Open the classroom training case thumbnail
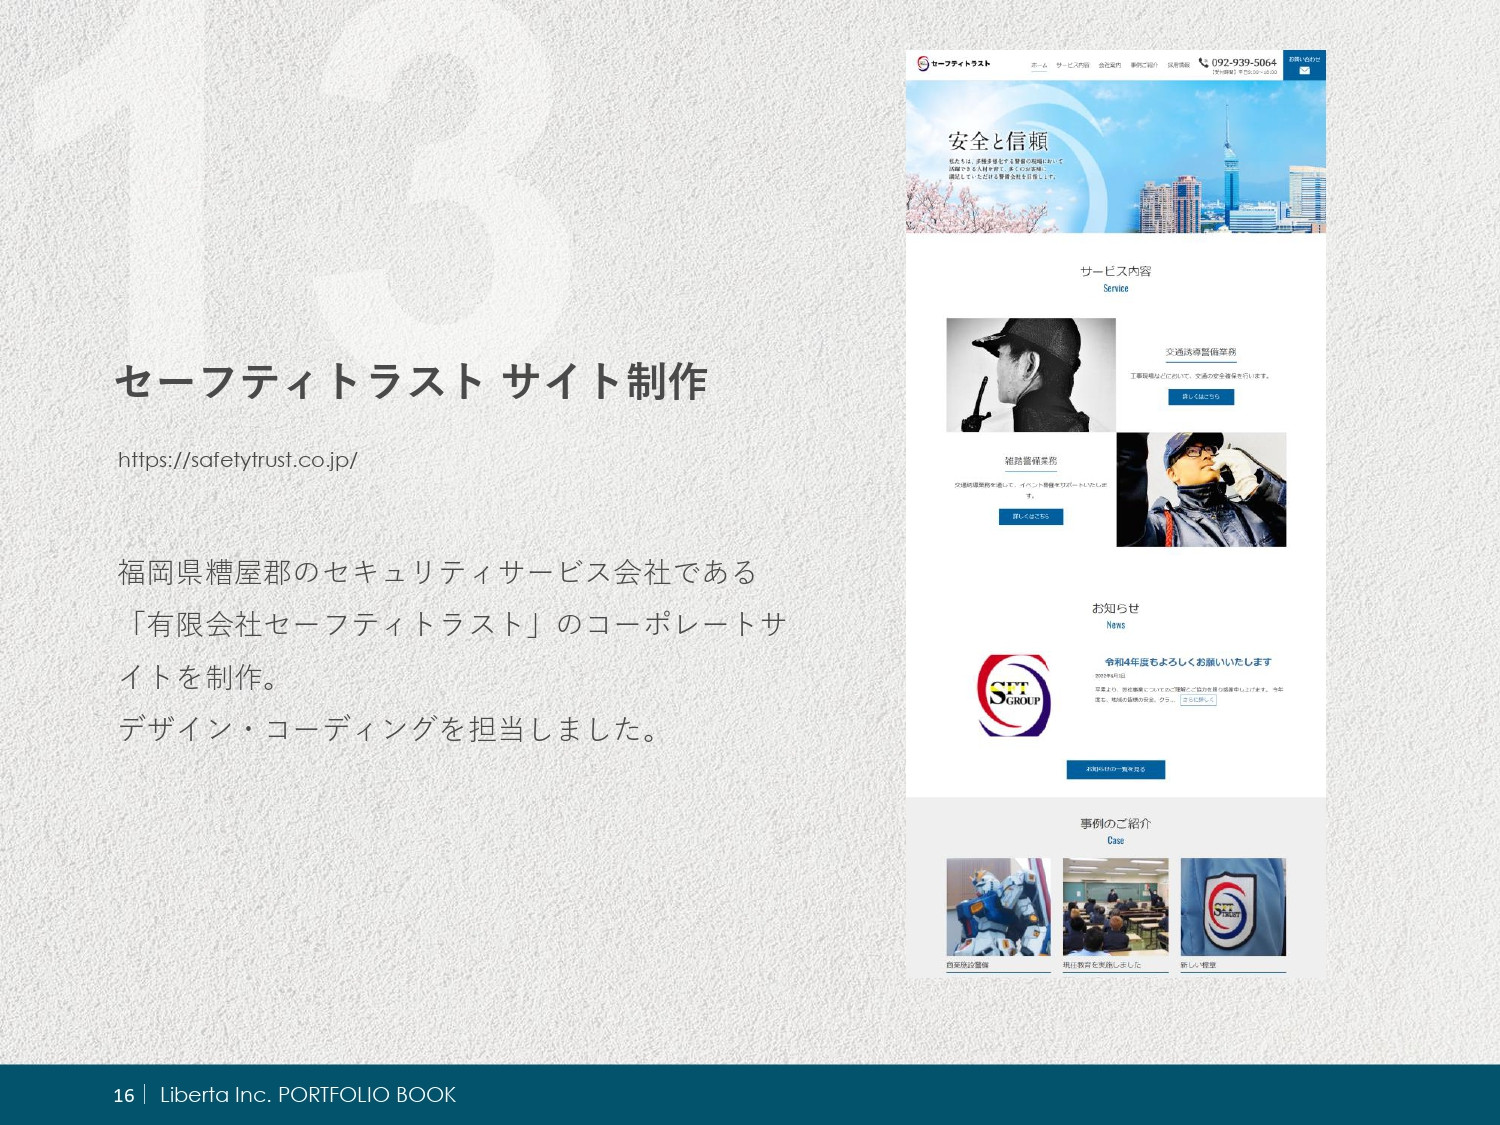 click(1115, 907)
